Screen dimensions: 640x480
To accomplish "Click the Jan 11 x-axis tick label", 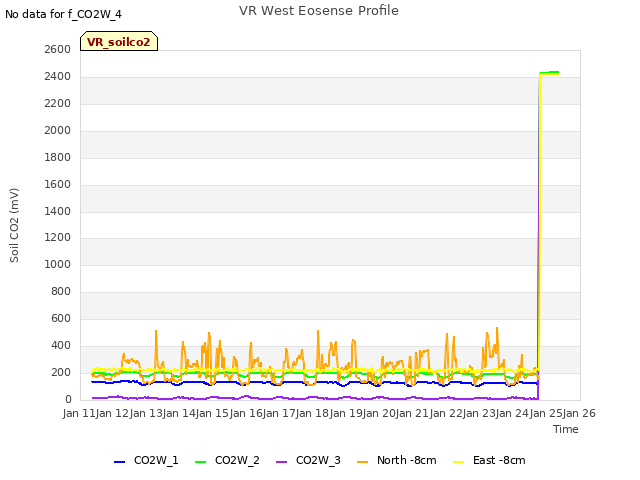I will [80, 413].
